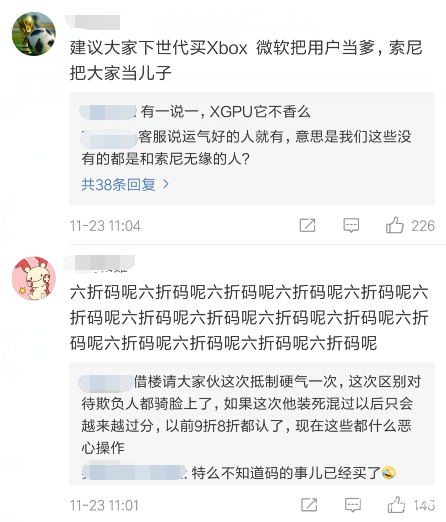The width and height of the screenshot is (446, 522).
Task: Open the second commenter's blurred username
Action: (99, 263)
